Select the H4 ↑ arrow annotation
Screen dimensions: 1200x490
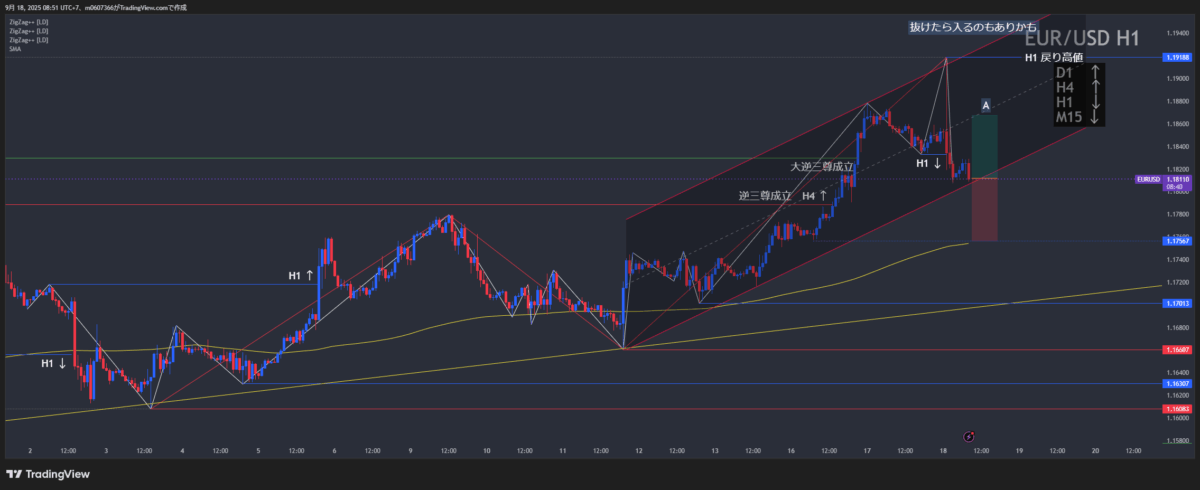tap(814, 196)
